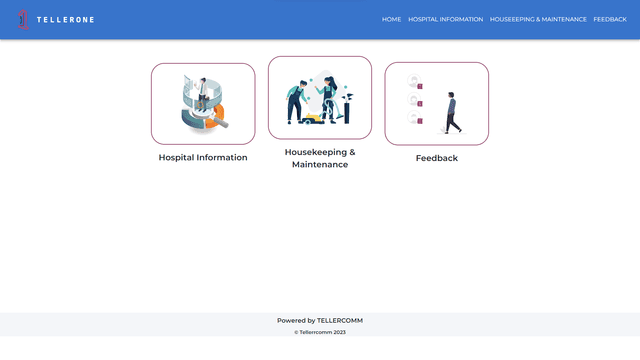Open the Hospital Information illustration card

203,104
